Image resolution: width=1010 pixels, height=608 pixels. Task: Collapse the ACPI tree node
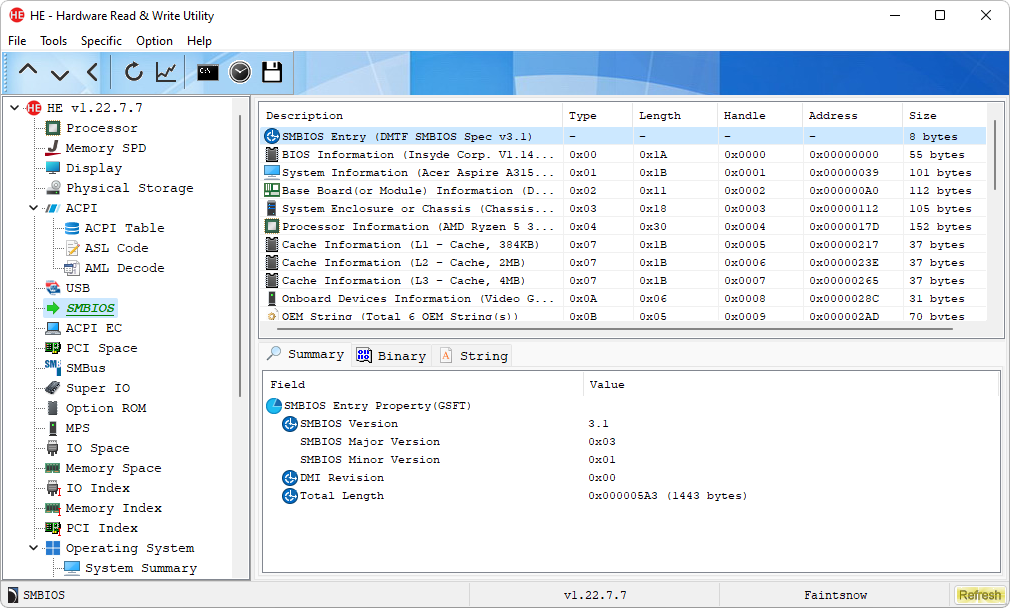point(34,208)
